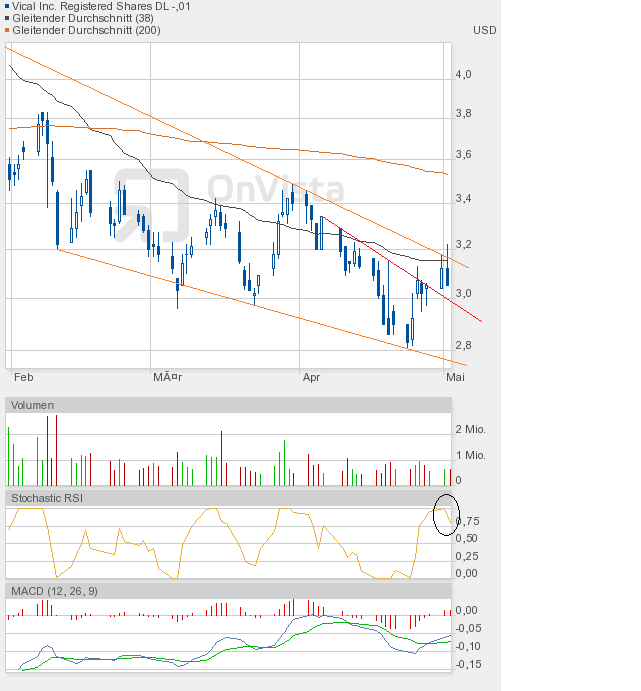Click the blue Vical Inc. legend marker
Viewport: 641px width, 691px height.
pos(7,6)
